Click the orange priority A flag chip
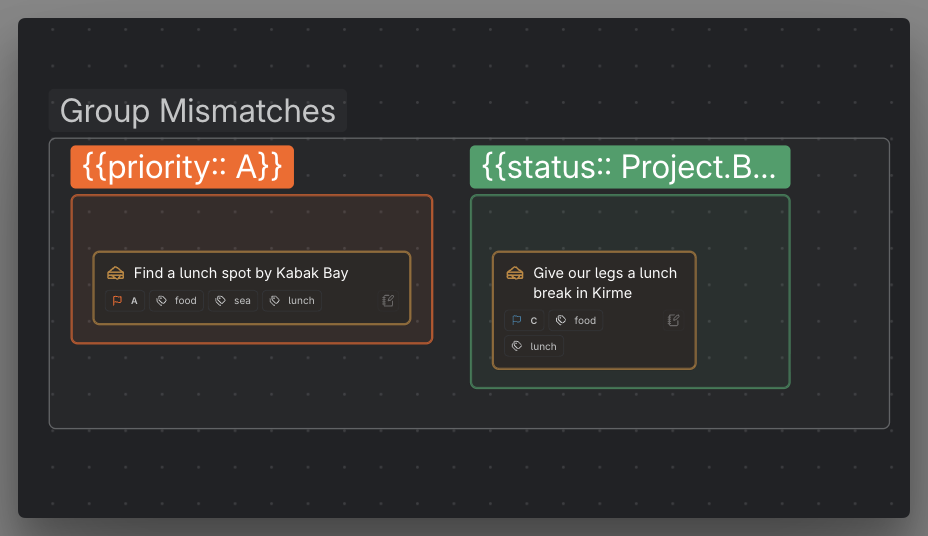Viewport: 928px width, 536px height. point(125,301)
